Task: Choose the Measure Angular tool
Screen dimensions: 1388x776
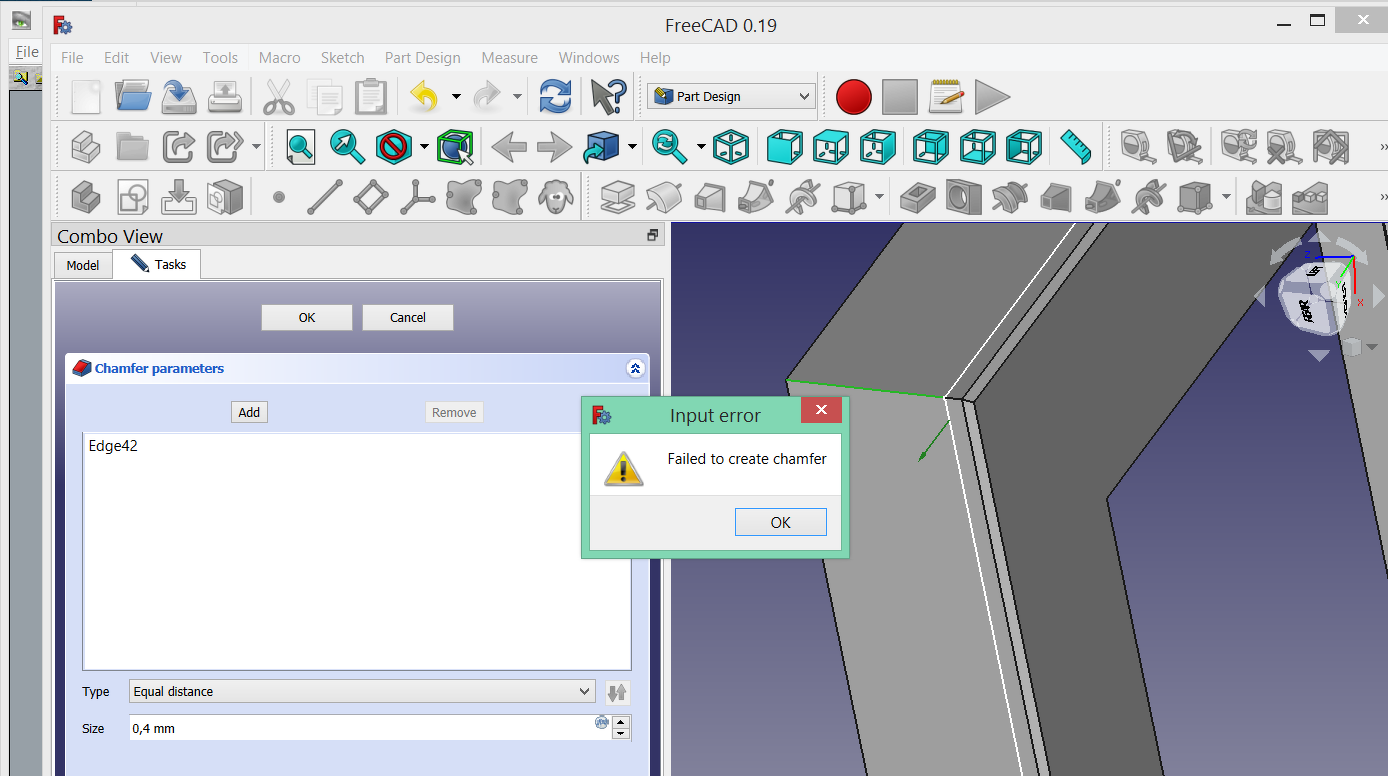Action: (x=1184, y=147)
